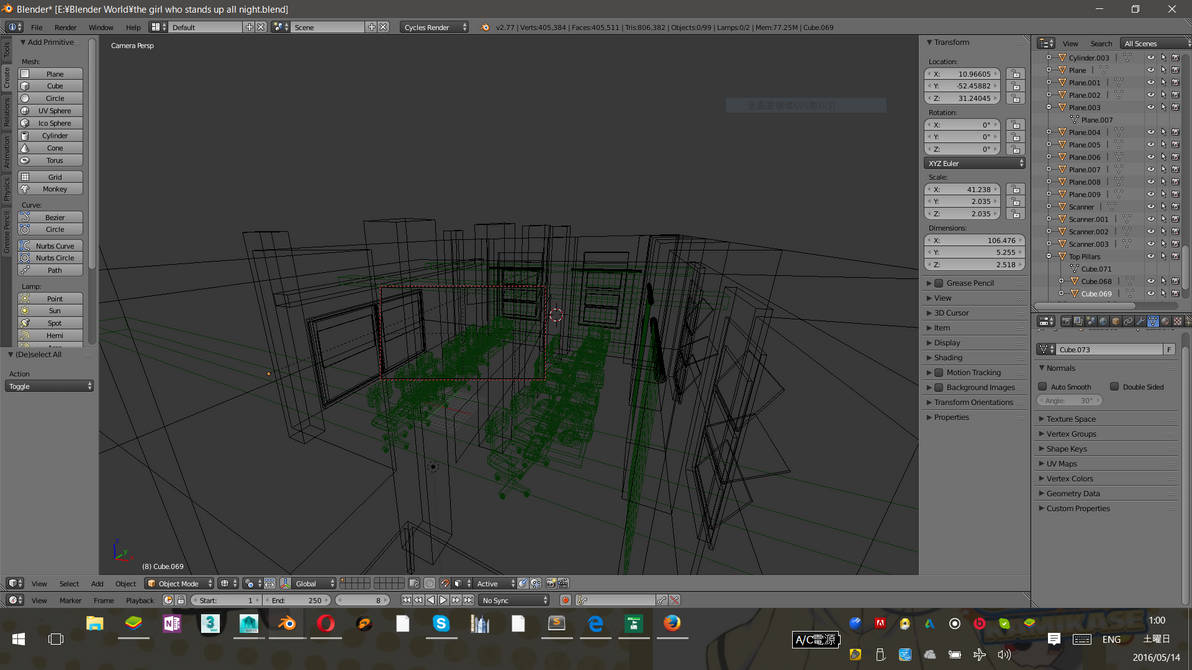1192x670 pixels.
Task: Add a Plane mesh primitive
Action: pyautogui.click(x=50, y=74)
